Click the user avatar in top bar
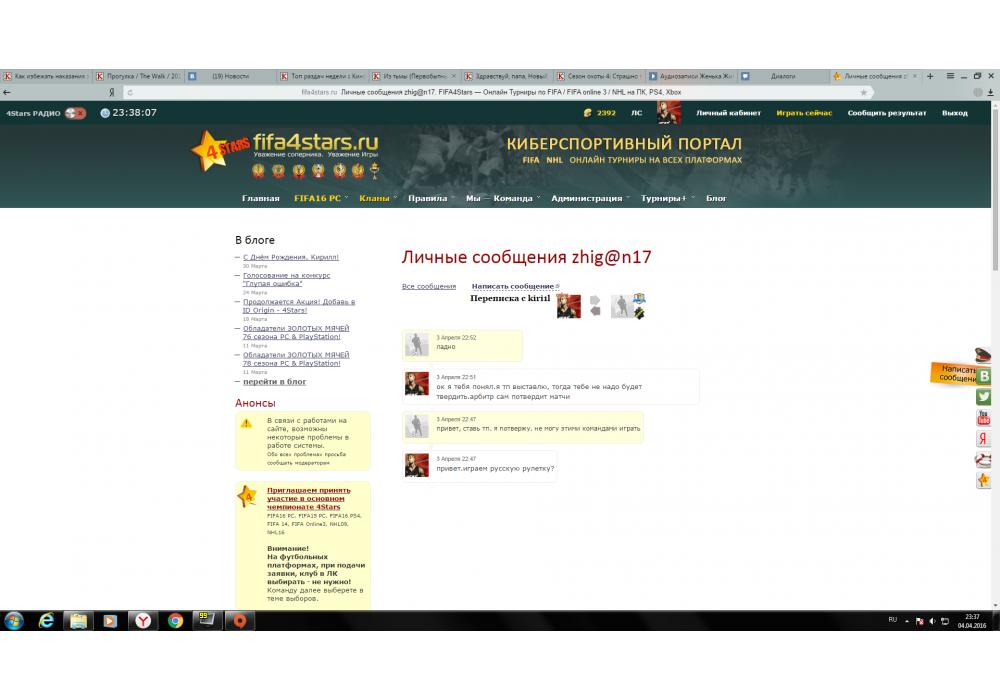This screenshot has width=1000, height=700. (x=668, y=113)
